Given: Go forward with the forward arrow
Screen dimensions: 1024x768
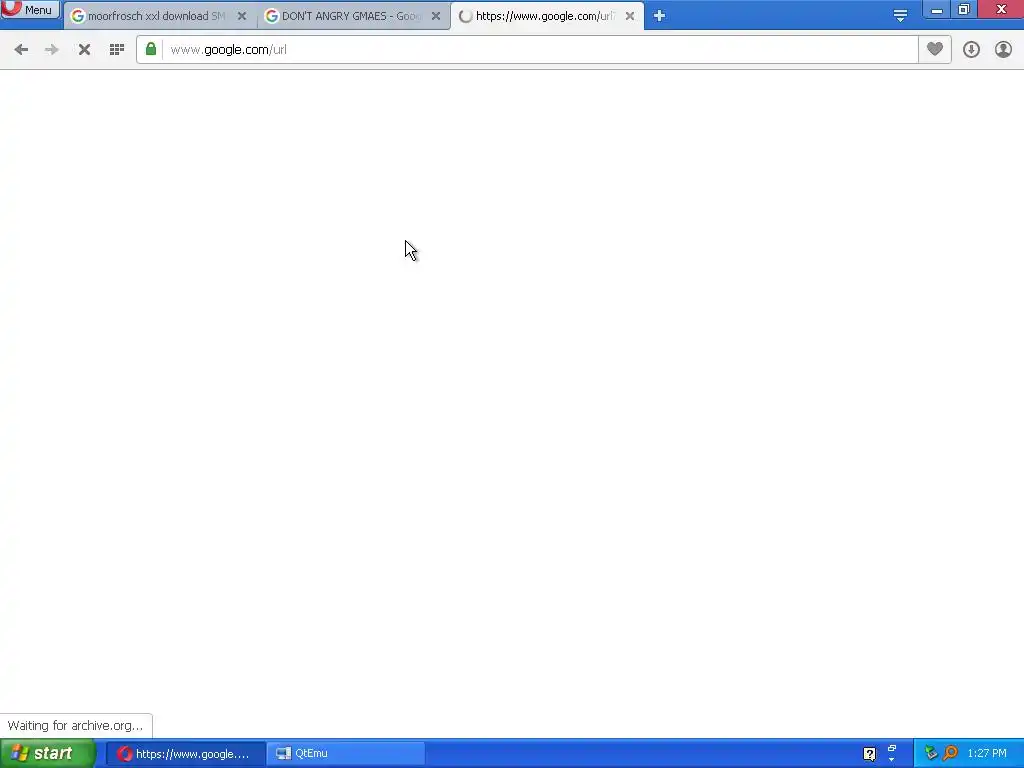Looking at the screenshot, I should [x=52, y=50].
